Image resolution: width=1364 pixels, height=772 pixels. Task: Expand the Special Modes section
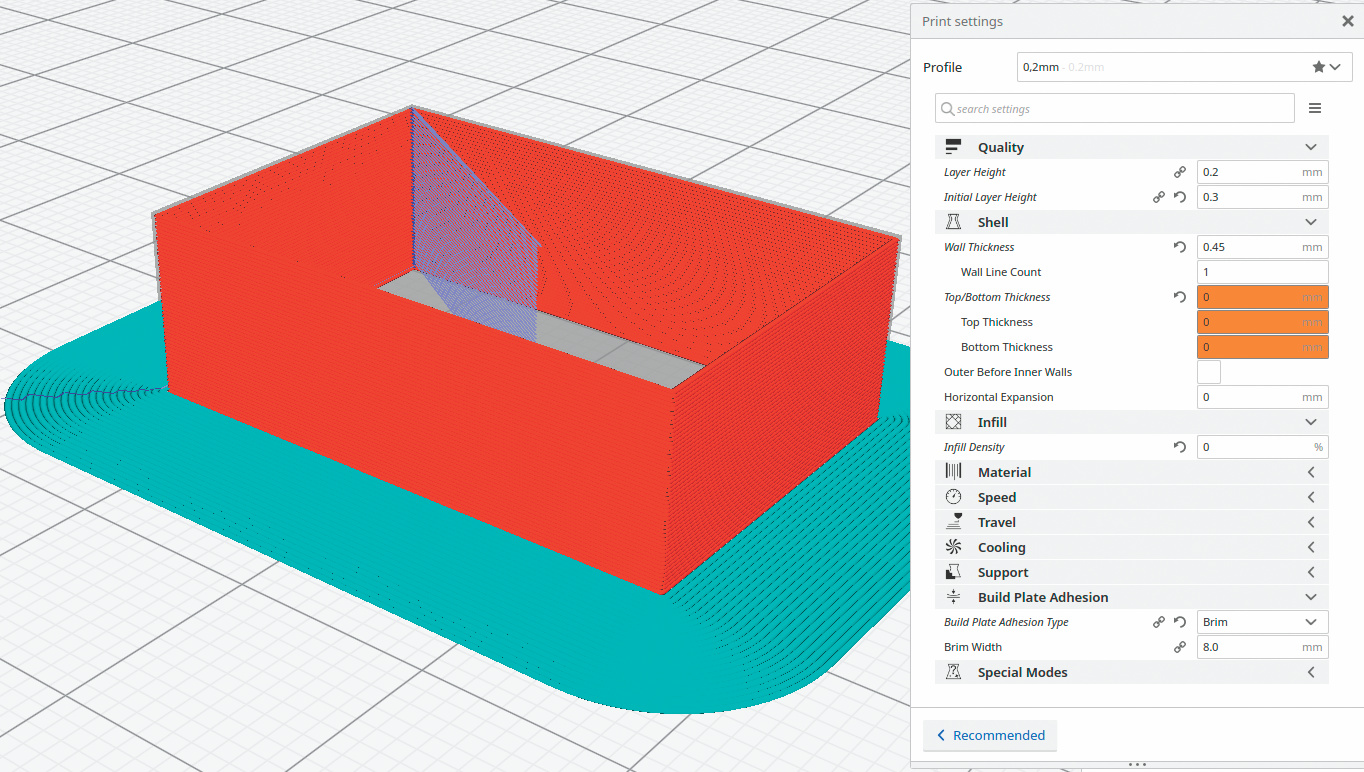(1131, 672)
